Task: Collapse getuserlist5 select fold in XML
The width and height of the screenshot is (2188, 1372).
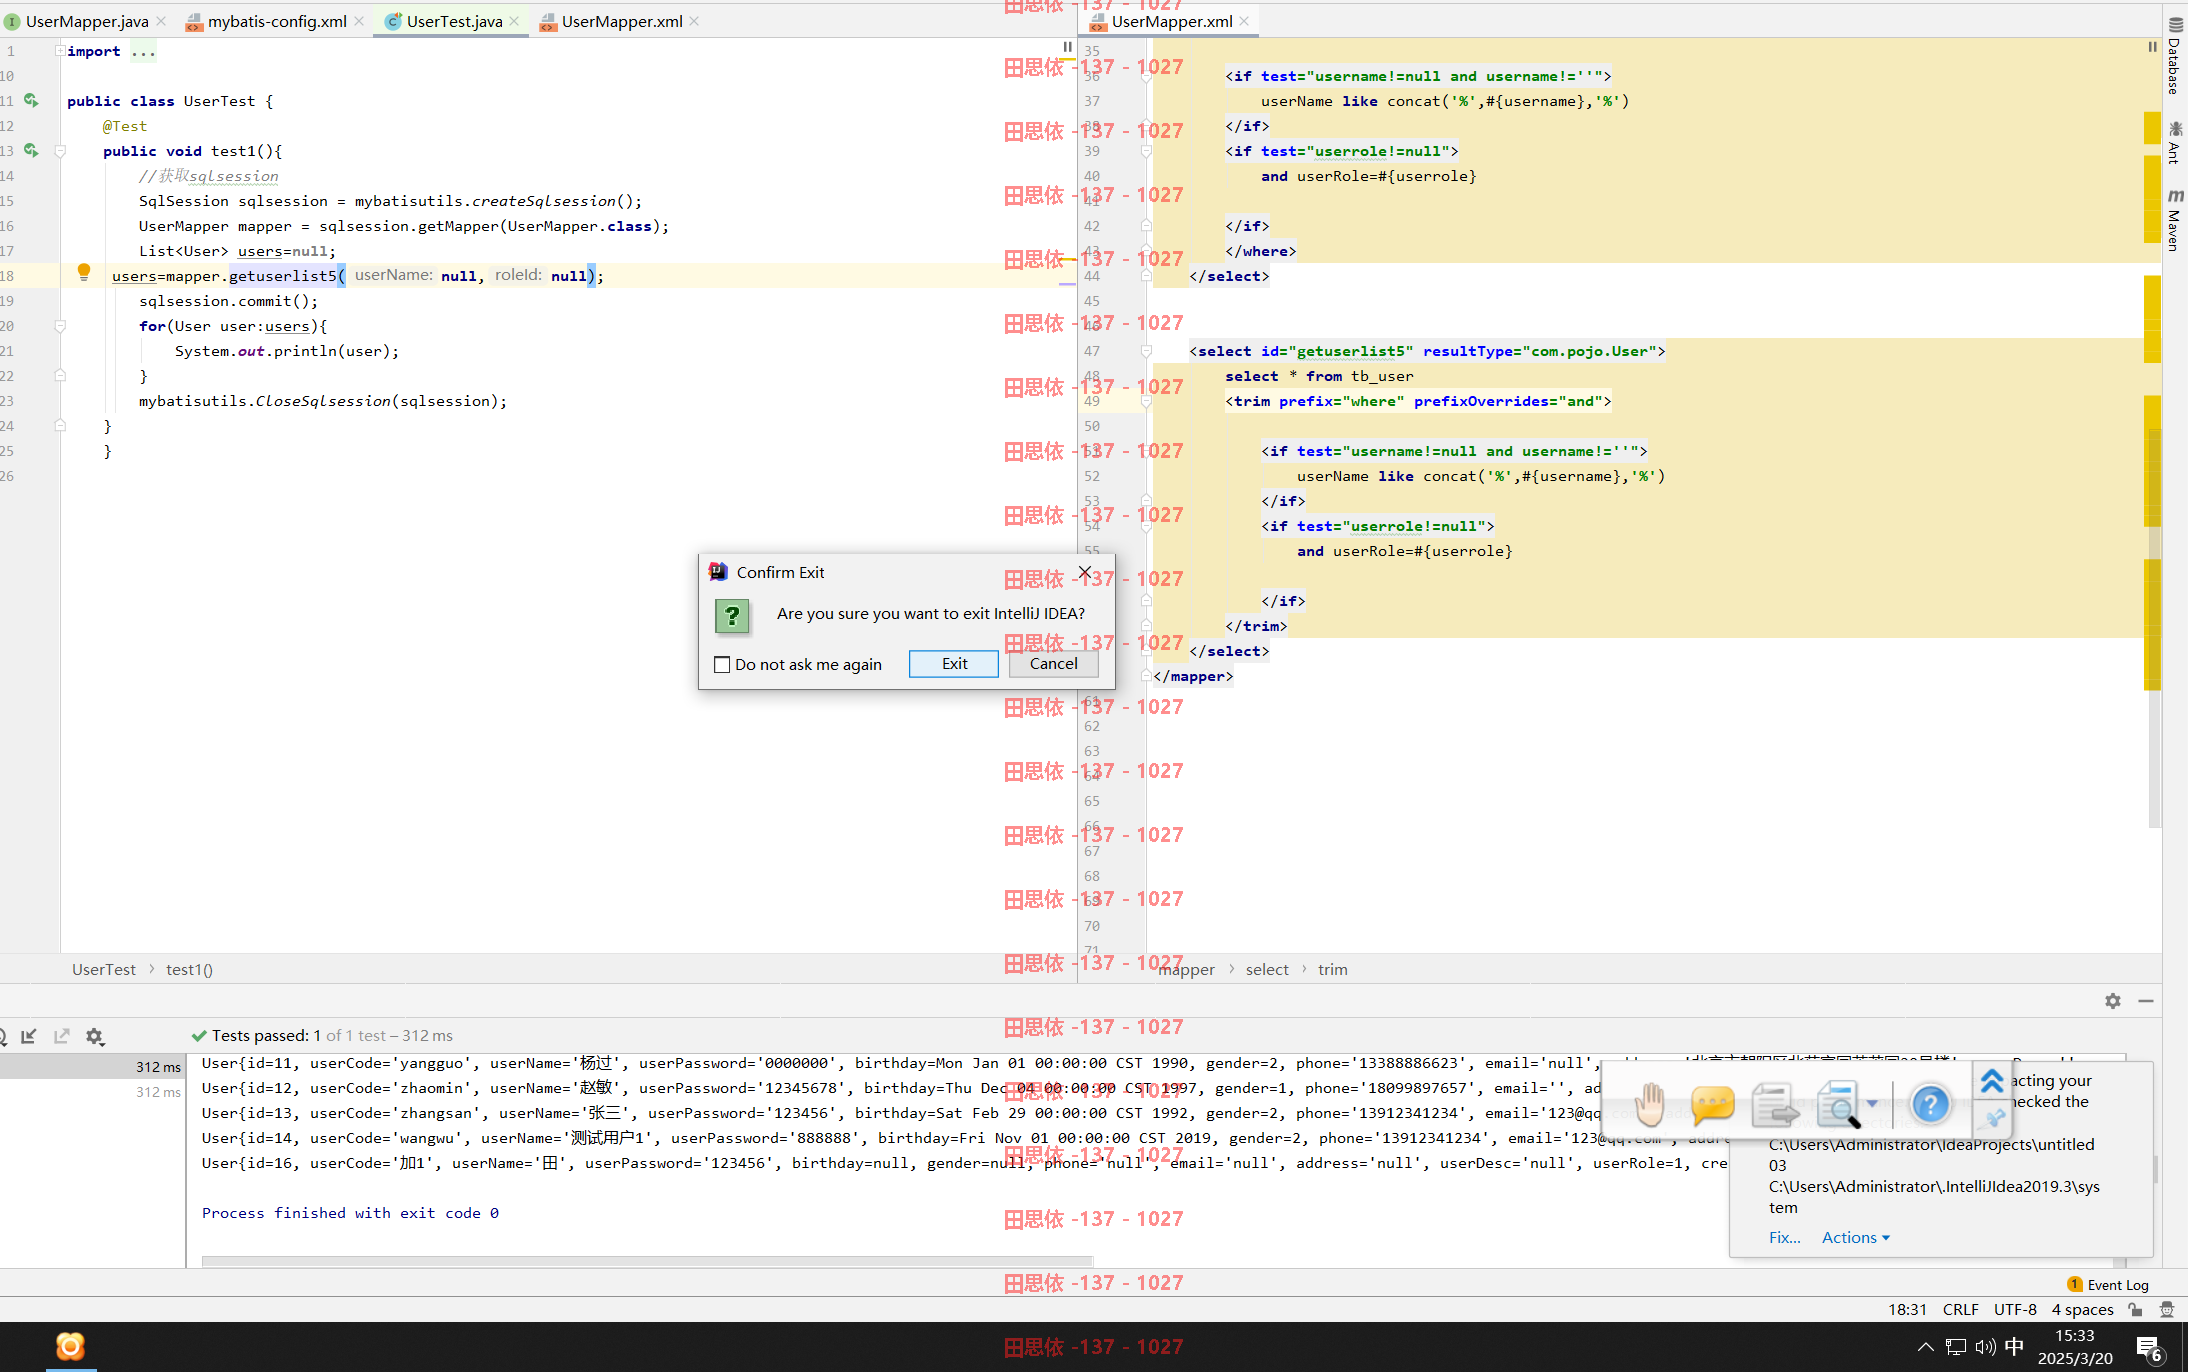Action: coord(1146,351)
